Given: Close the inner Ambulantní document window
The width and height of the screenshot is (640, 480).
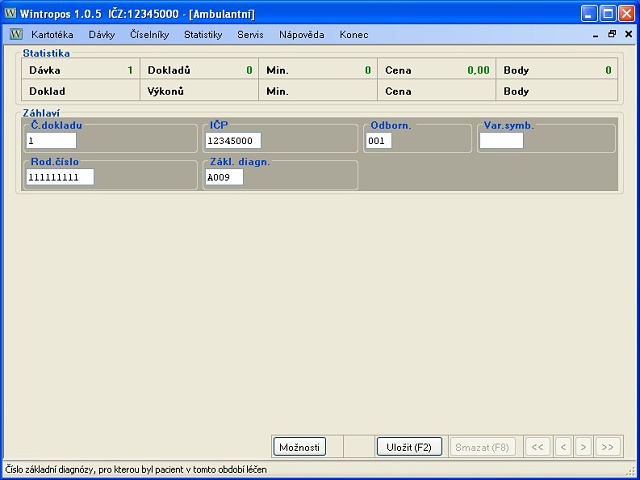Looking at the screenshot, I should (x=629, y=34).
